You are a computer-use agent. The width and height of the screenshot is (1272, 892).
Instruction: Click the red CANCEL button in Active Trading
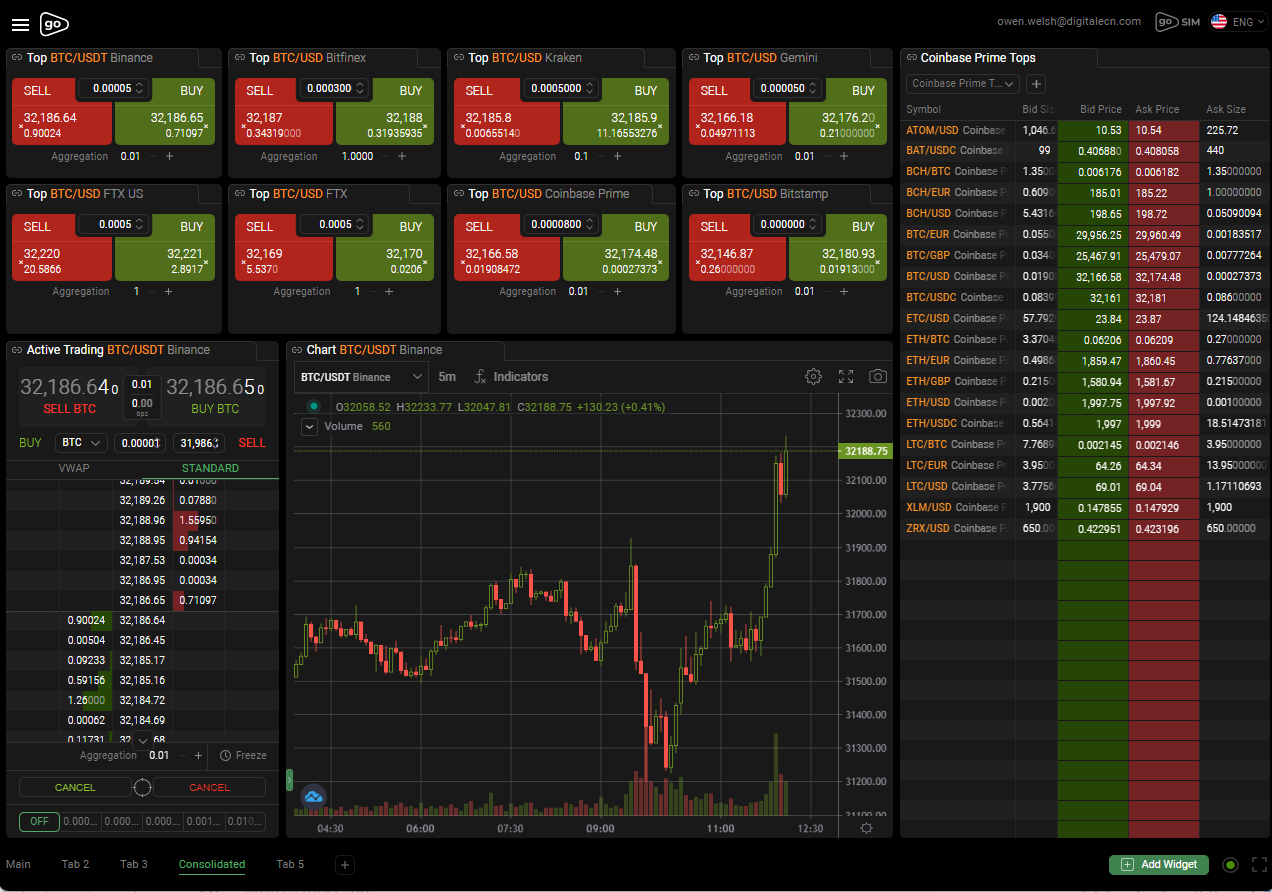209,788
